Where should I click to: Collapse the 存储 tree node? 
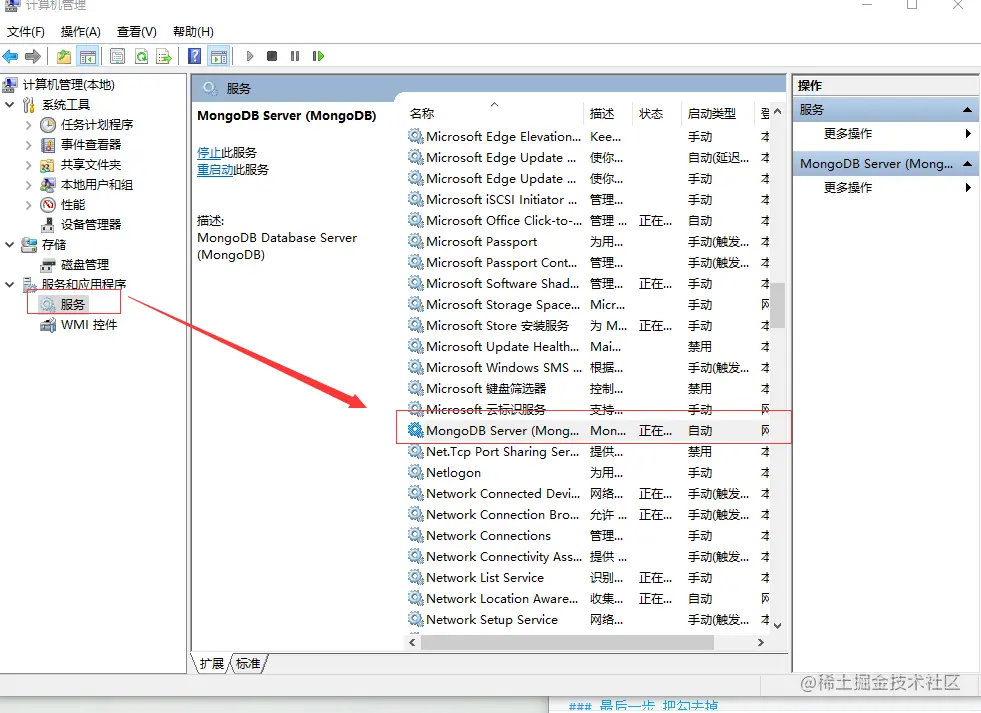(9, 245)
